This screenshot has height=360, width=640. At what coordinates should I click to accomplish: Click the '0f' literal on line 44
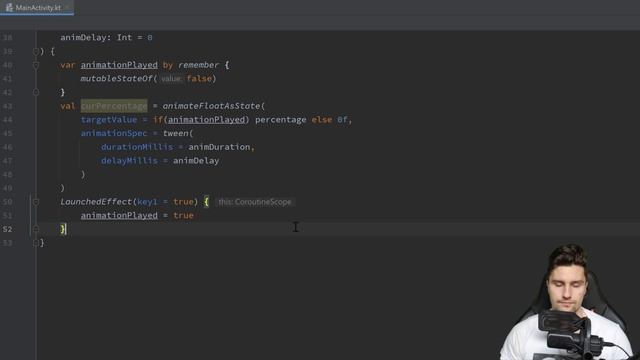(342, 120)
